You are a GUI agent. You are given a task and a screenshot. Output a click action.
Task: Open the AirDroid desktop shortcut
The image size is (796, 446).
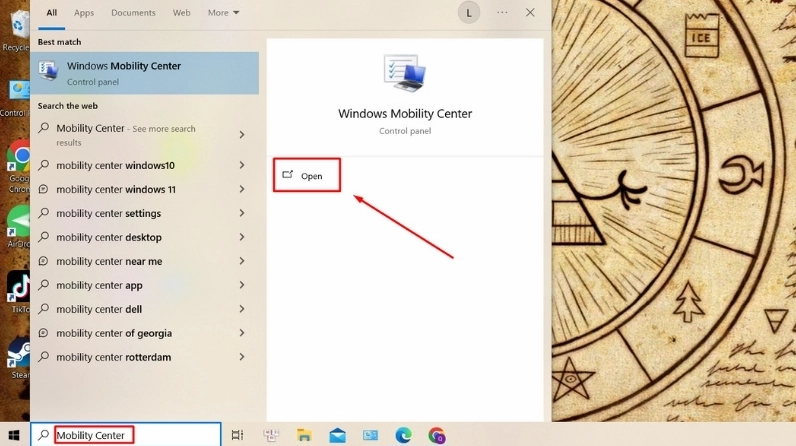point(18,227)
